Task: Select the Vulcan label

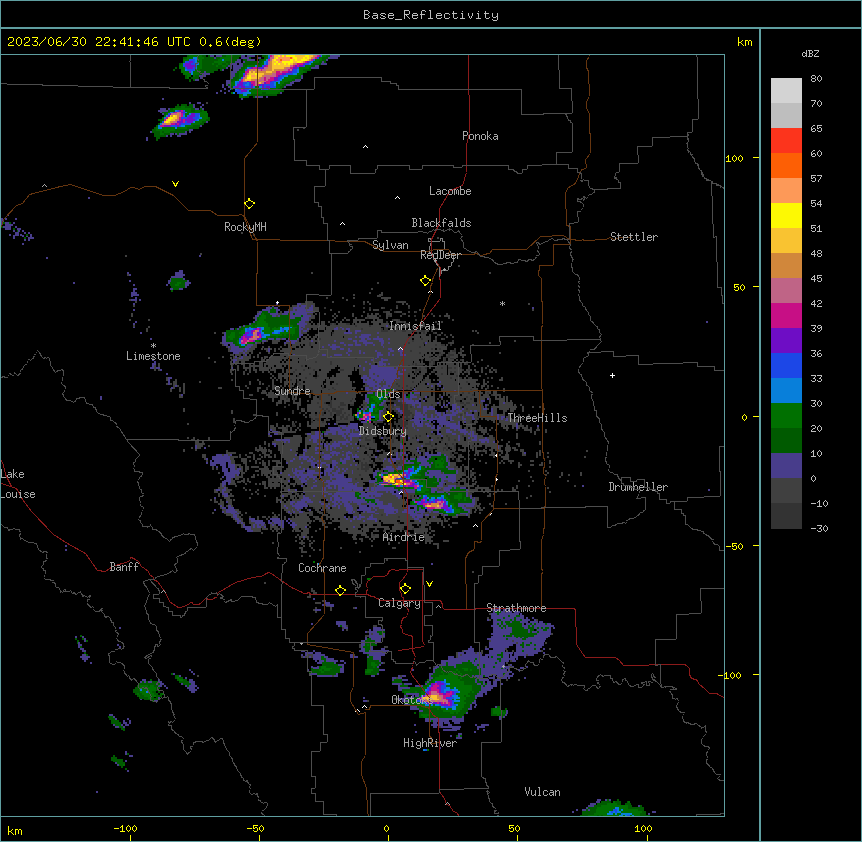Action: coord(543,792)
